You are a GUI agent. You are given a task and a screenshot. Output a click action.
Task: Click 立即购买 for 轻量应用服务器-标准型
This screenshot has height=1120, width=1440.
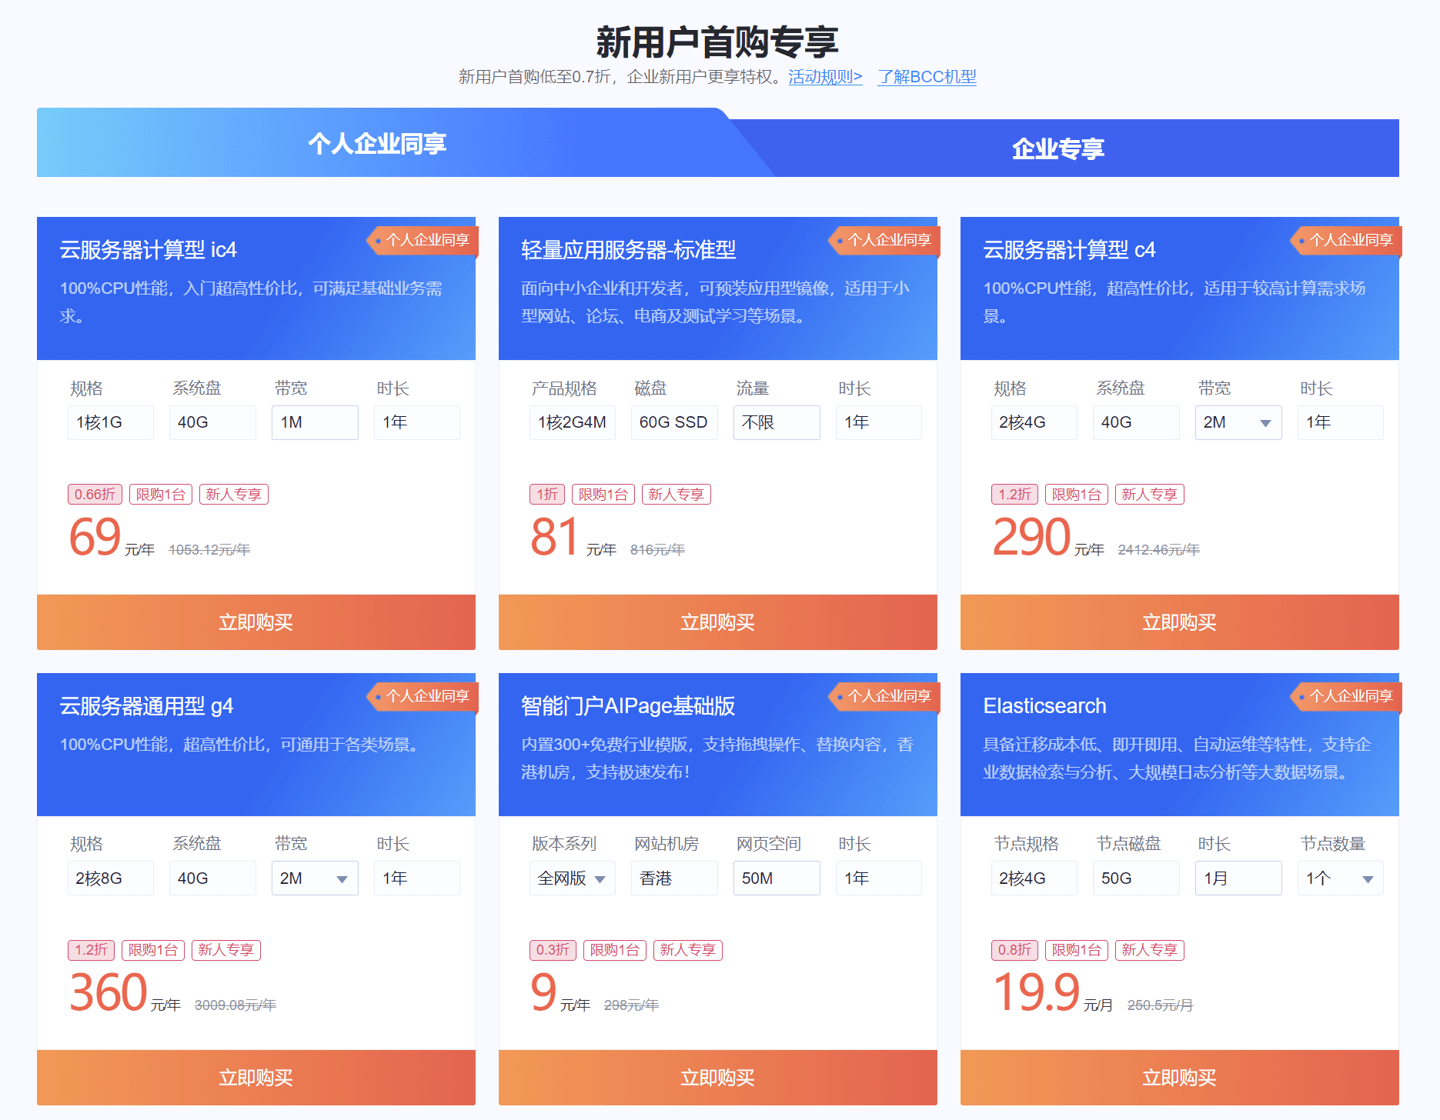click(717, 622)
